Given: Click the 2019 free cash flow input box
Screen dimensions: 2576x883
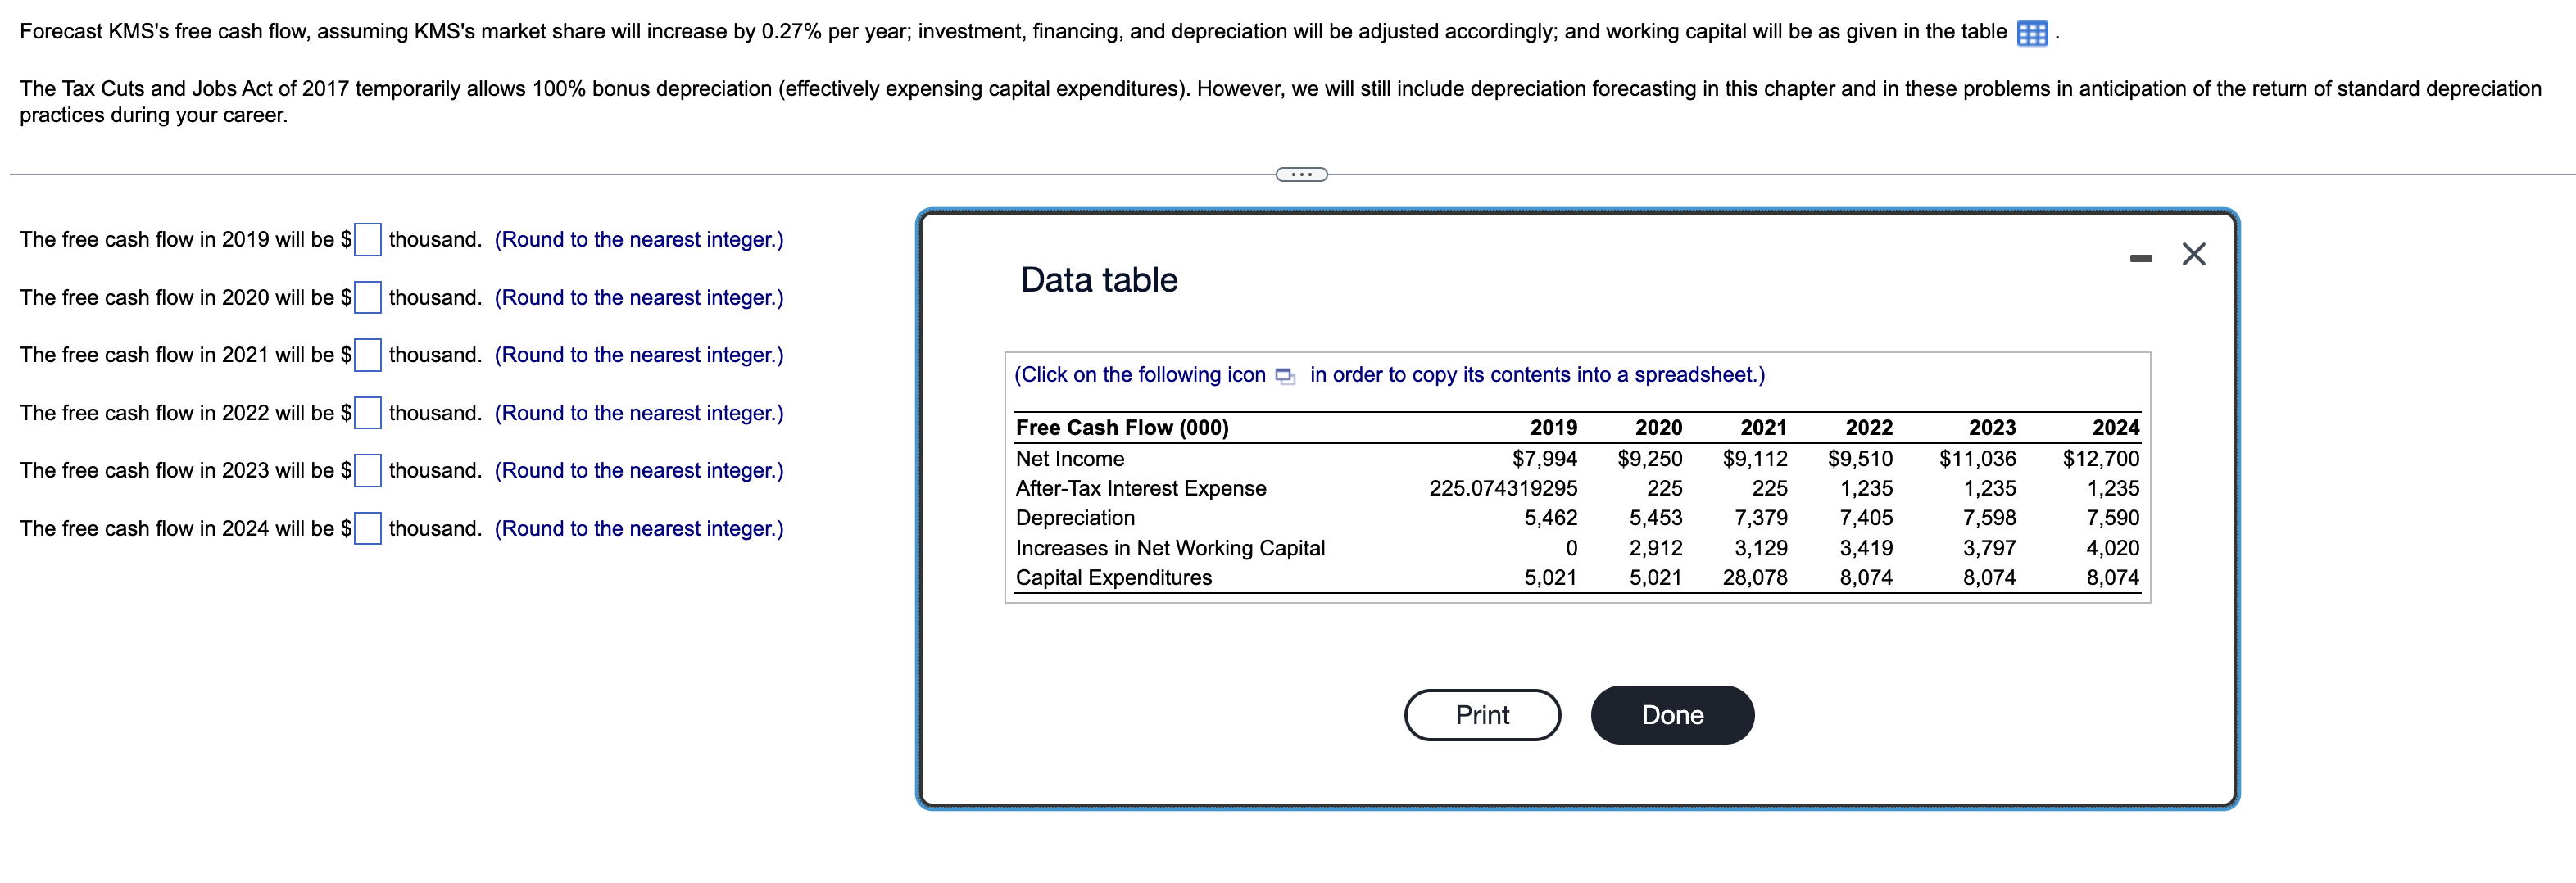Looking at the screenshot, I should 368,239.
